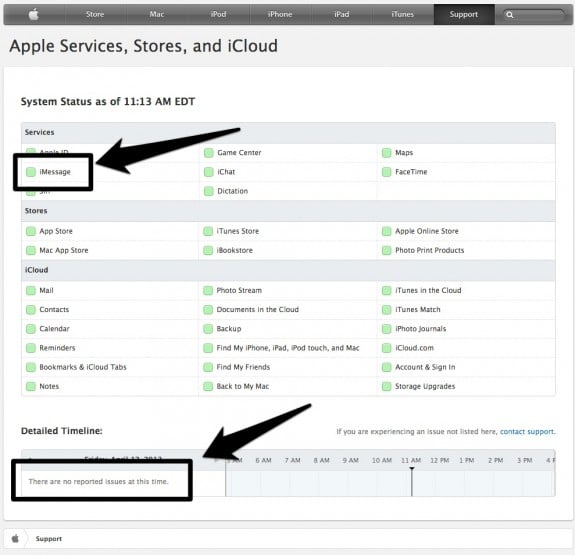575x555 pixels.
Task: Click Bookmarks & iCloud Tabs label
Action: pos(83,367)
